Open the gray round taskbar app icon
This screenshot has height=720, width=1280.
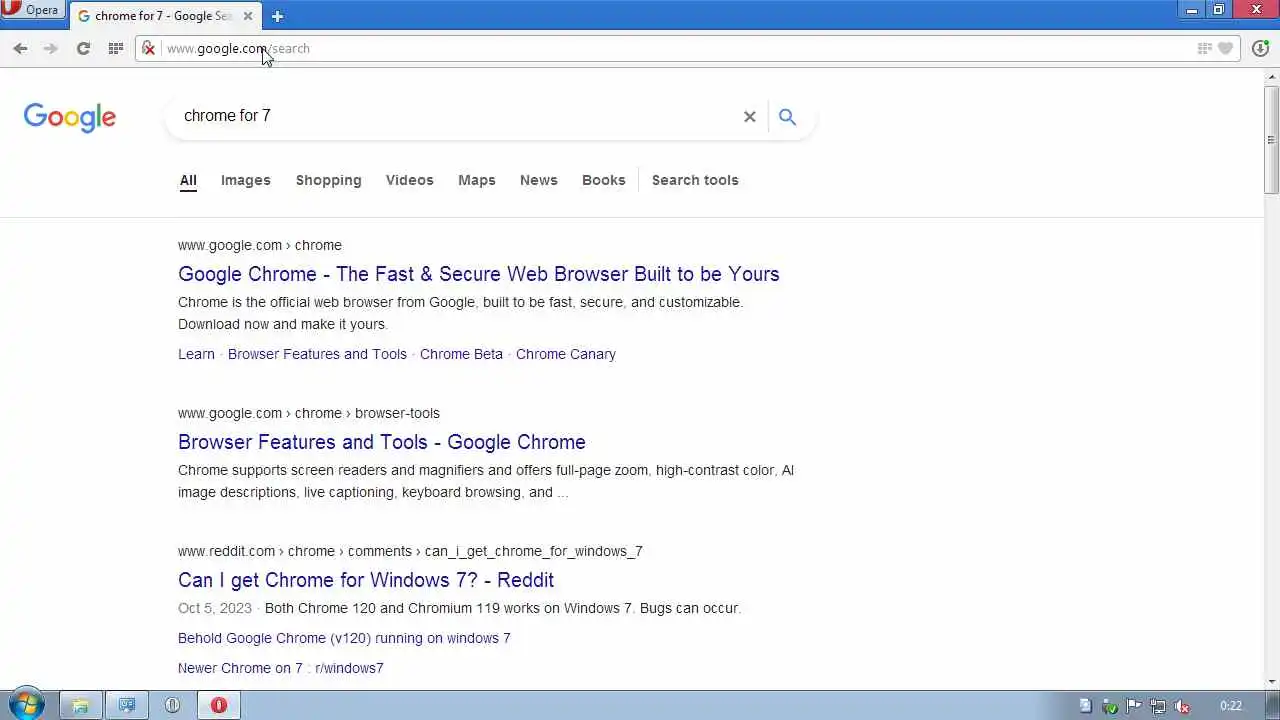click(172, 705)
